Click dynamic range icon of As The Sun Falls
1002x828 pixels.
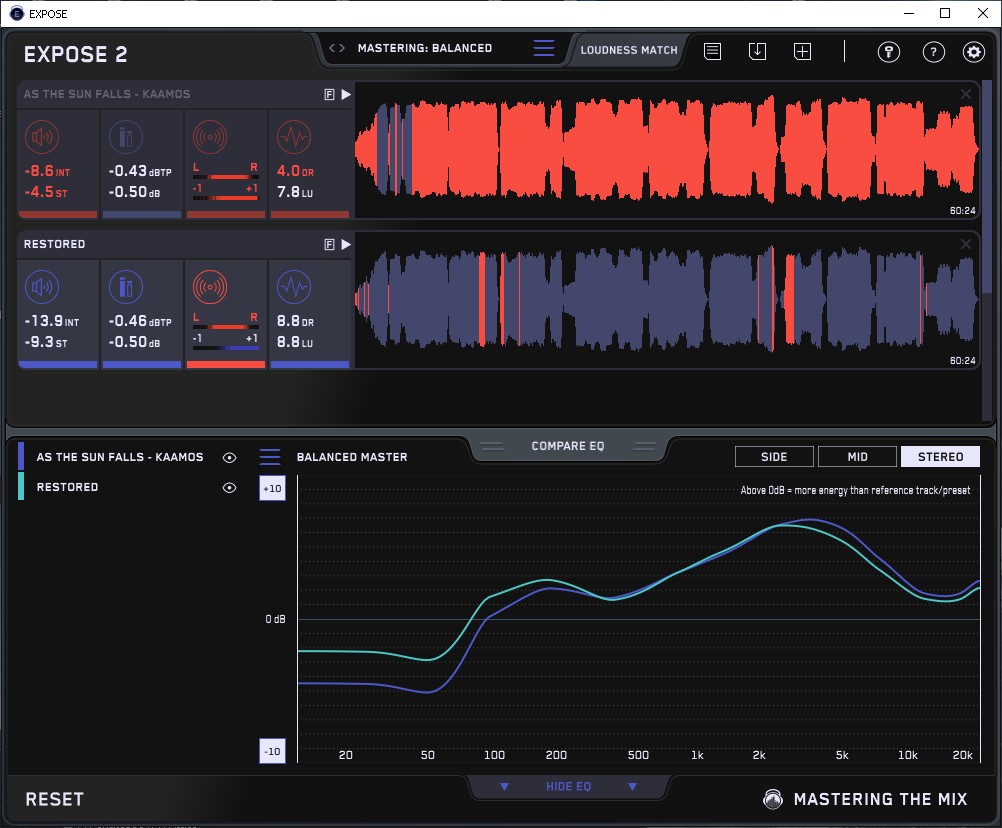[293, 137]
